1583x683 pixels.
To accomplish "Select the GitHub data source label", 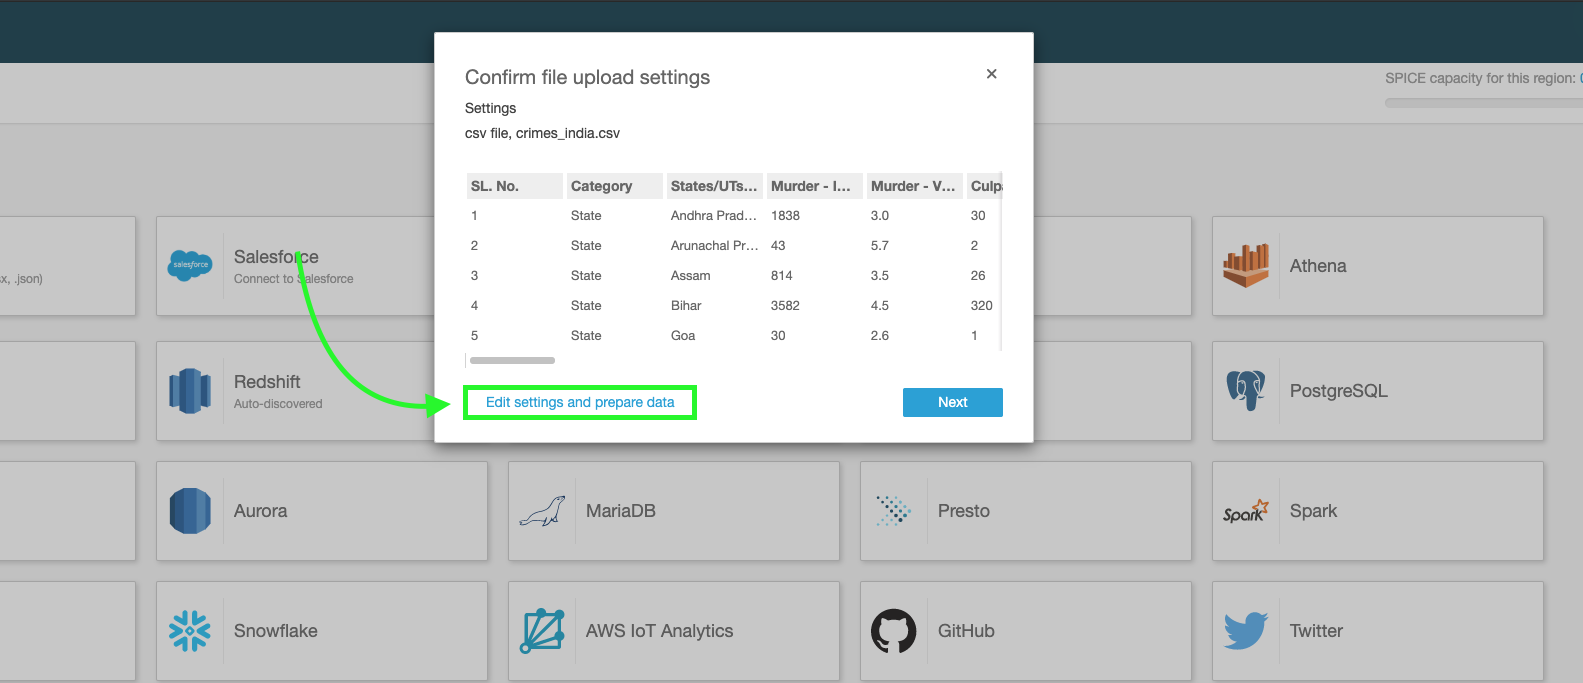I will pyautogui.click(x=966, y=631).
